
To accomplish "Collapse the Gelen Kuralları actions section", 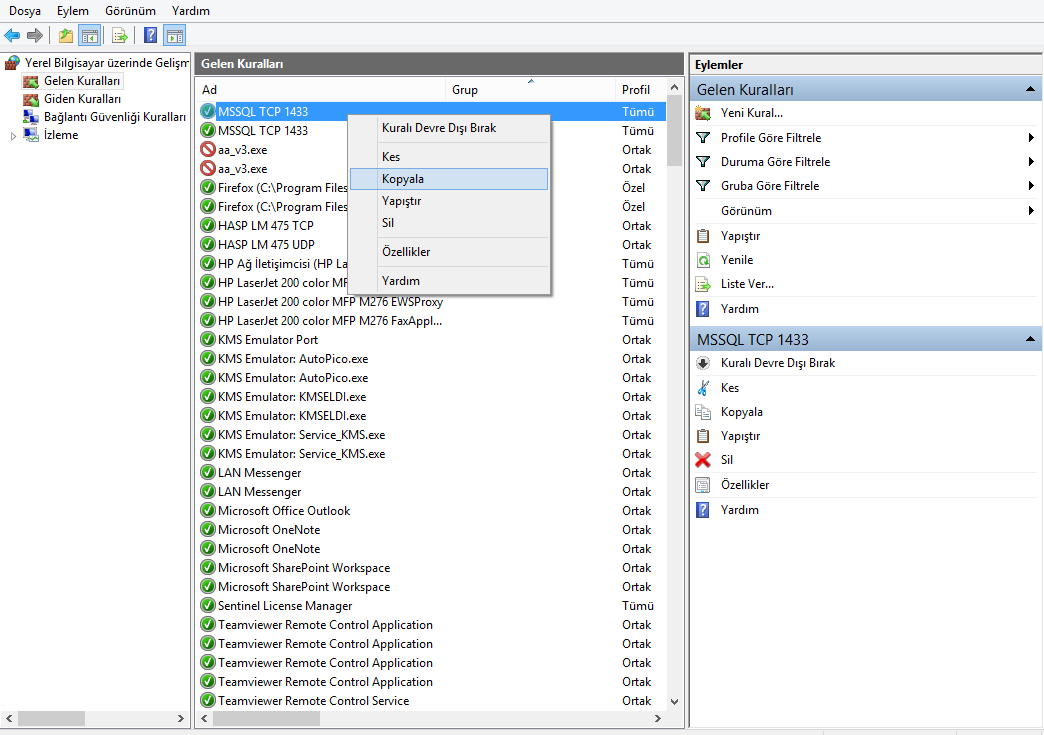I will tap(1030, 90).
